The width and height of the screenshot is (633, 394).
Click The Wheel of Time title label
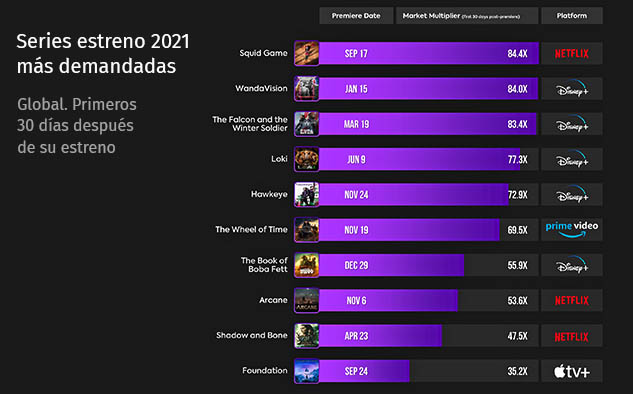click(251, 229)
